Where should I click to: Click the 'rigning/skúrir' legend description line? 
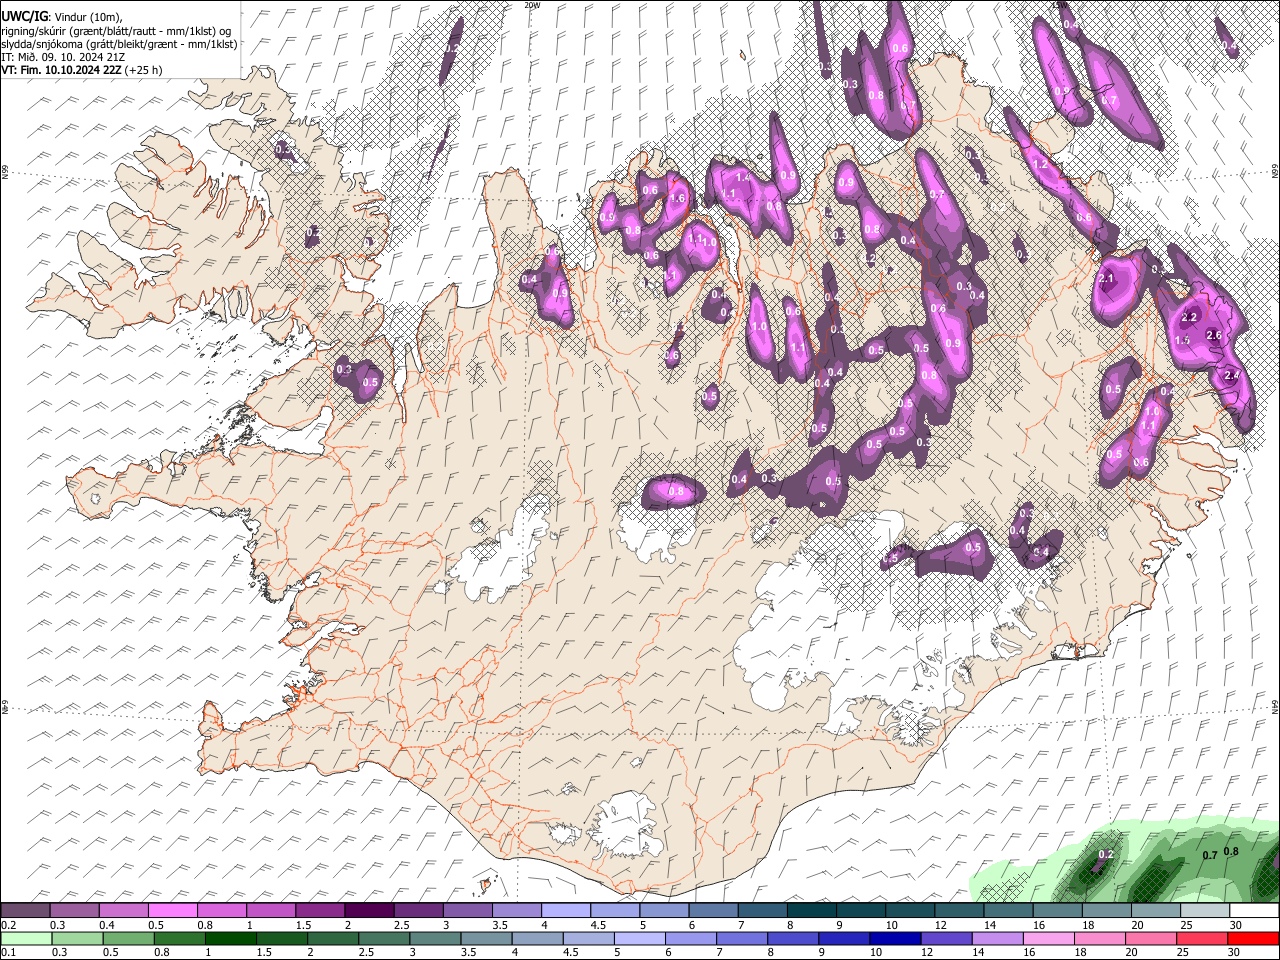click(116, 31)
